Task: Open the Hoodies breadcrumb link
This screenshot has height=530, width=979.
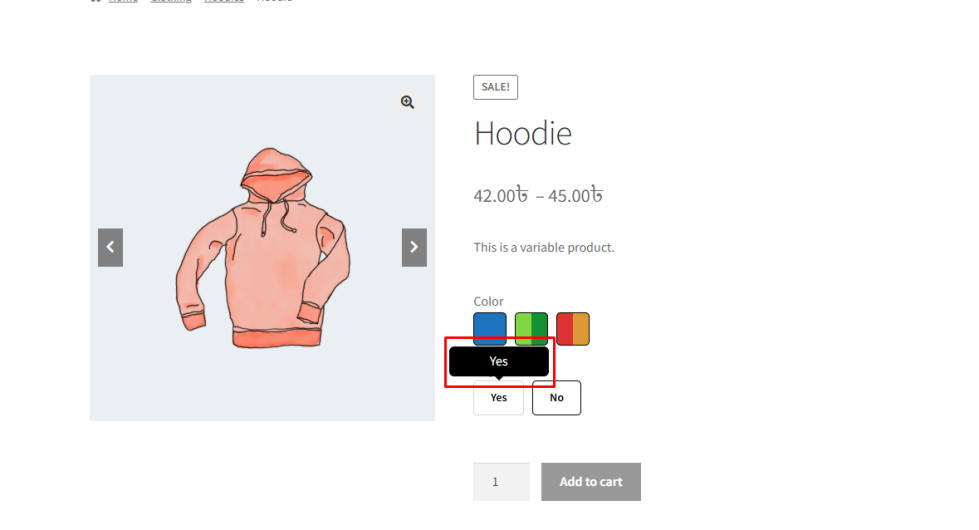Action: point(224,1)
